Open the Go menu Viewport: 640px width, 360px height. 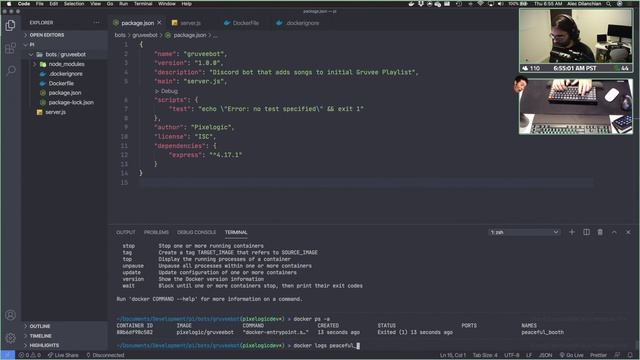pos(110,4)
